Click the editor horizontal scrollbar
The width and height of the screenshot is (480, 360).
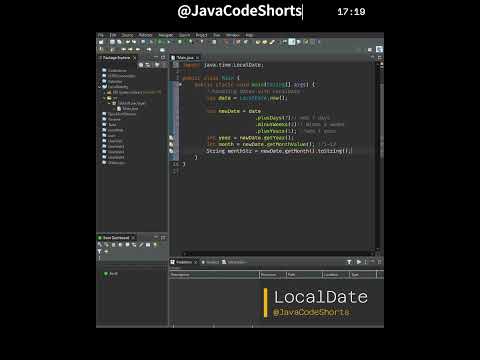coord(278,254)
